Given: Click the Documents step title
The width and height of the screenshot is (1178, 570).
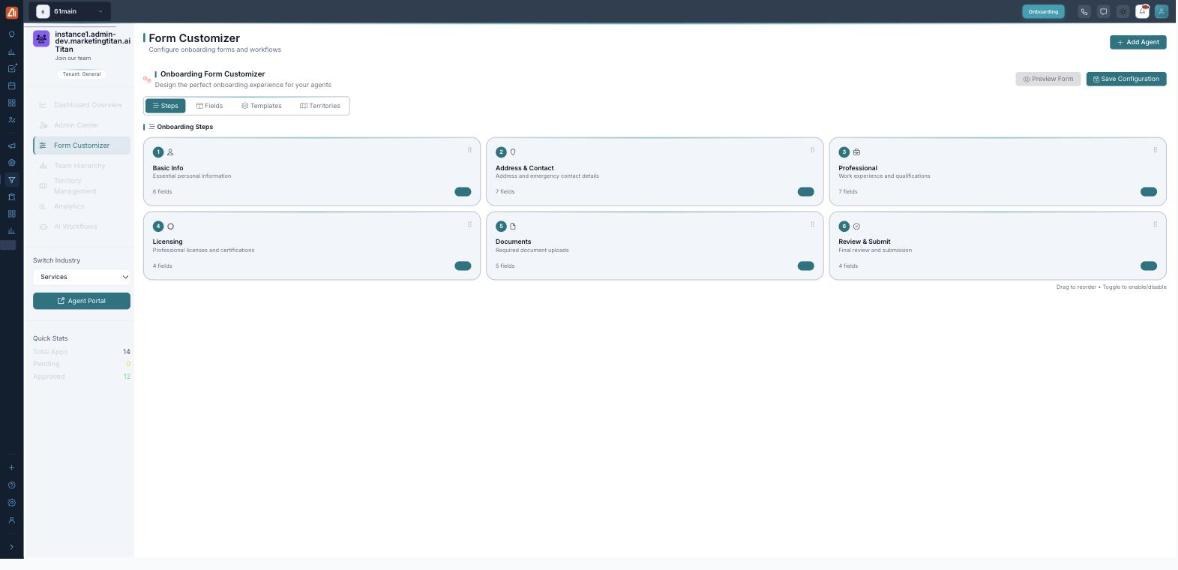Looking at the screenshot, I should point(513,242).
